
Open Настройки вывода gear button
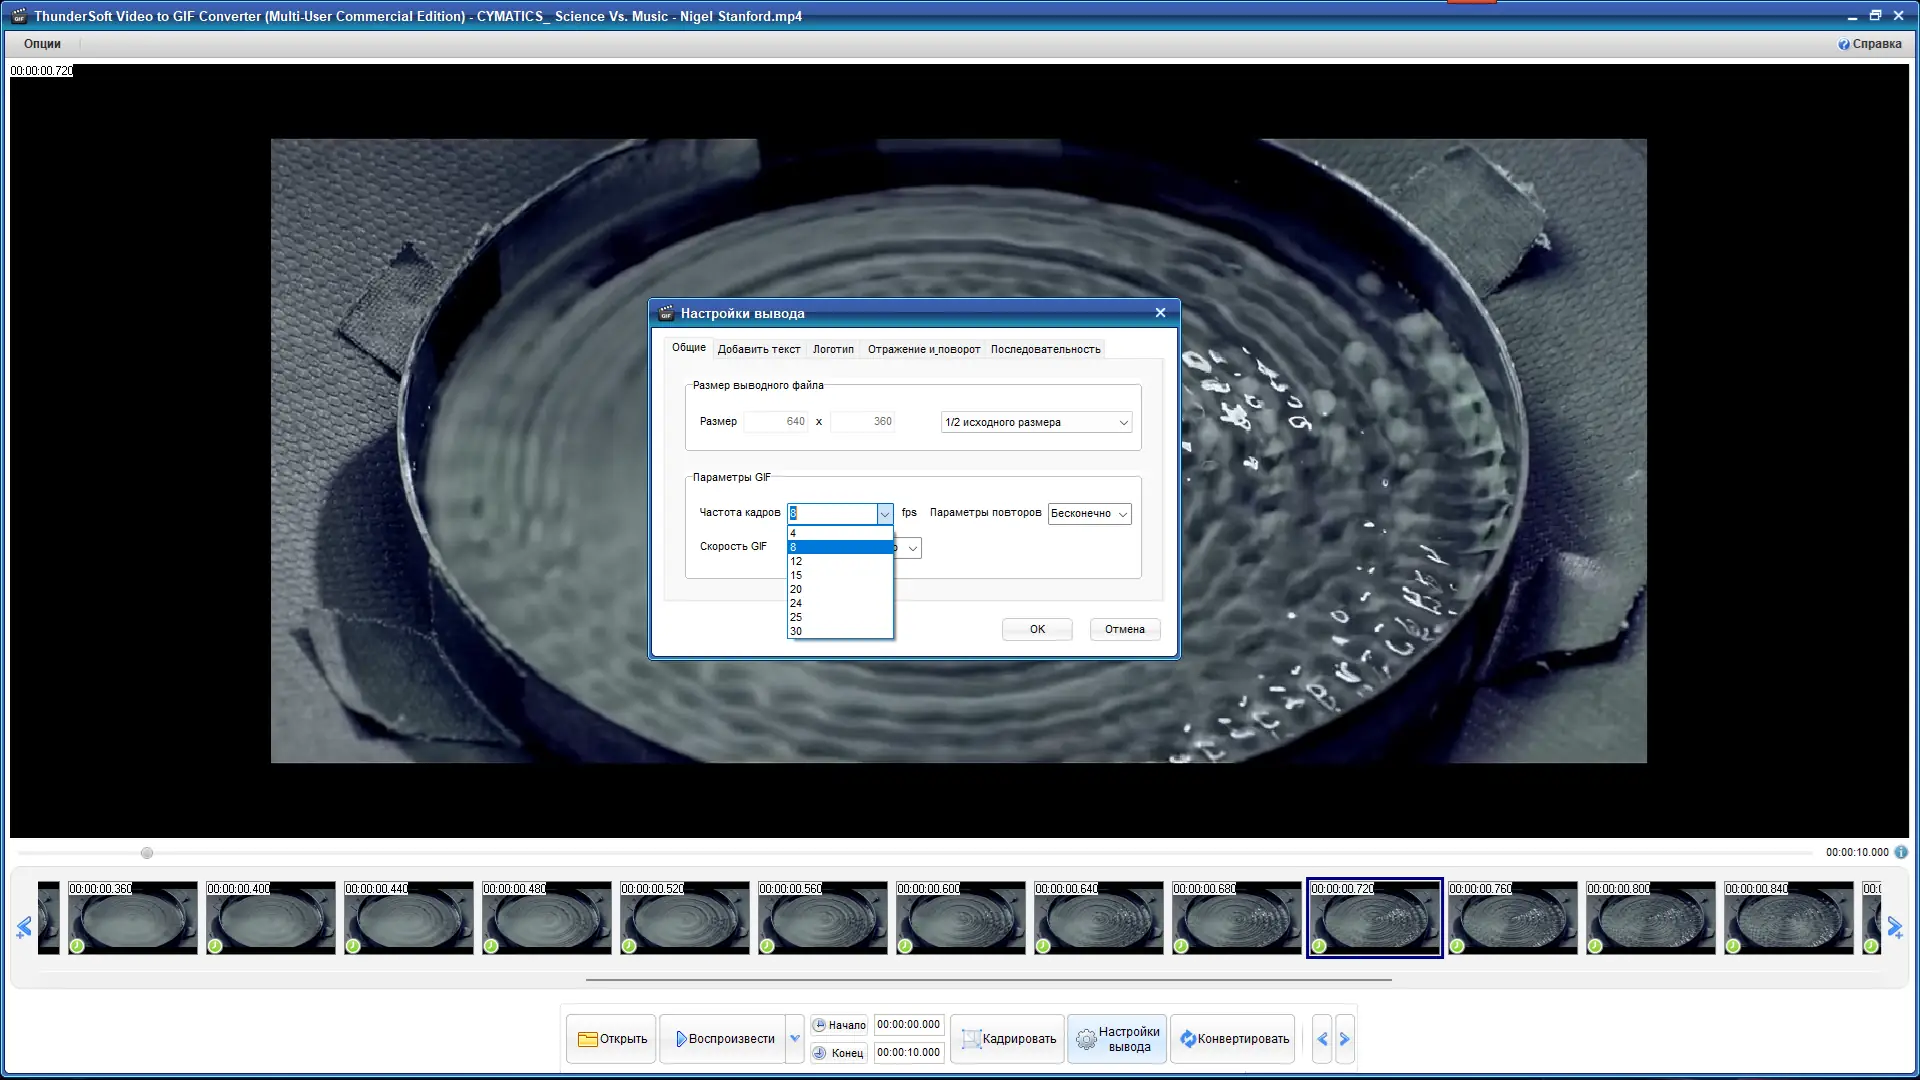click(x=1117, y=1039)
